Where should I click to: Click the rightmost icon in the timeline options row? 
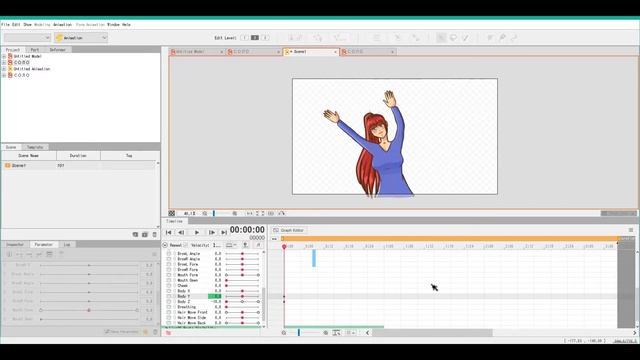(258, 245)
